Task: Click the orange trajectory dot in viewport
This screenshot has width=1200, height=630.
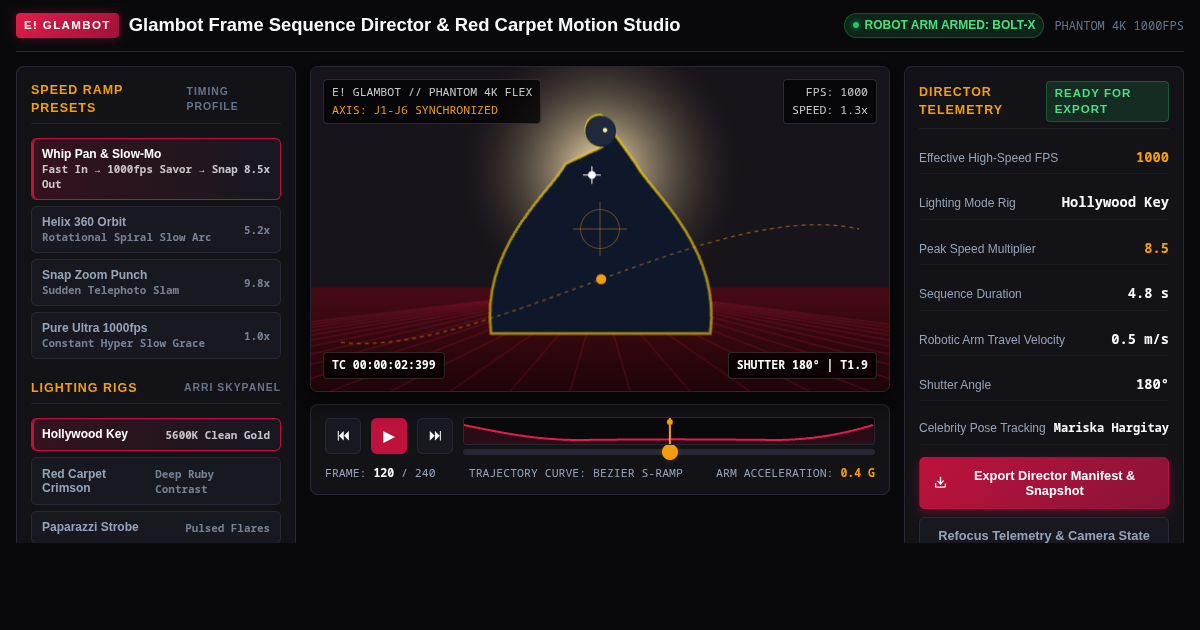Action: pyautogui.click(x=601, y=279)
